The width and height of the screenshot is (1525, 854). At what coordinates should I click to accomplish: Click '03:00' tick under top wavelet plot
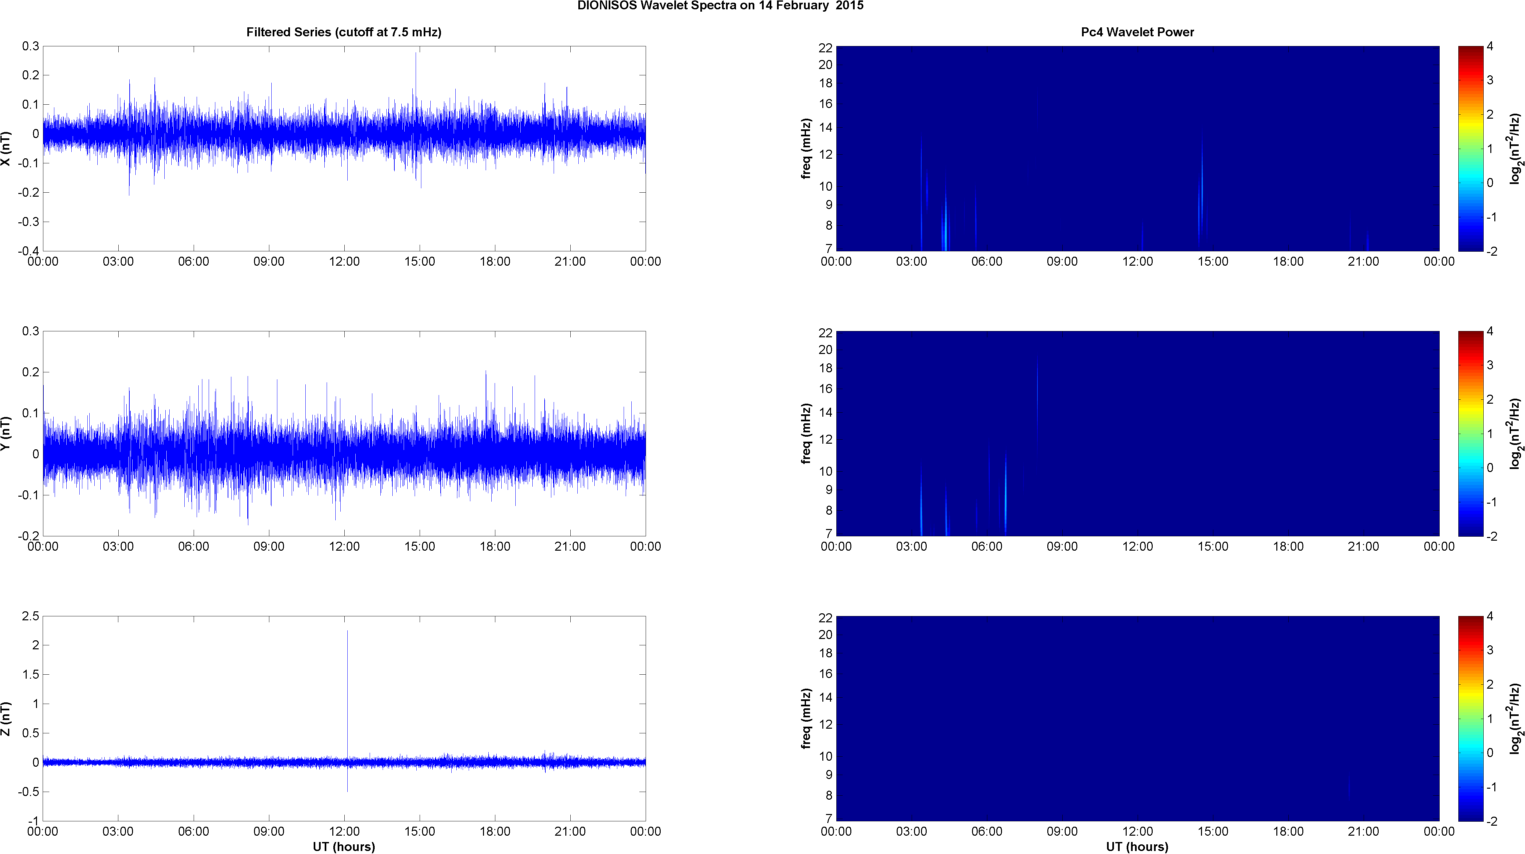tap(911, 262)
